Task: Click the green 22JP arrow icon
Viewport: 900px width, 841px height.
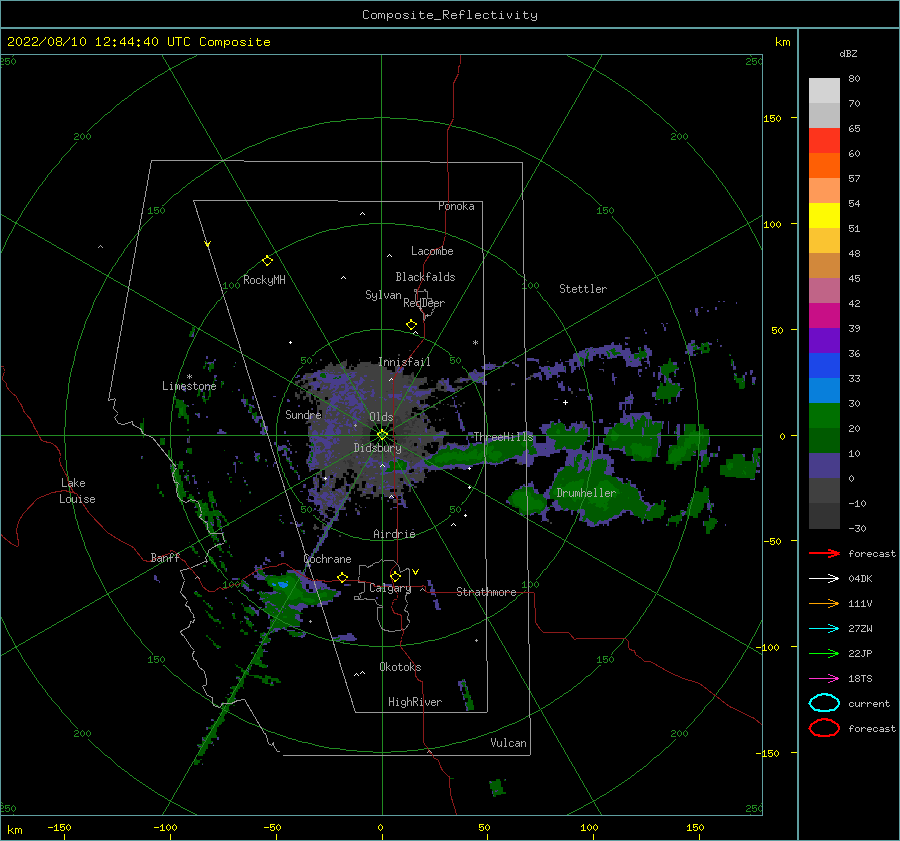Action: tap(824, 653)
